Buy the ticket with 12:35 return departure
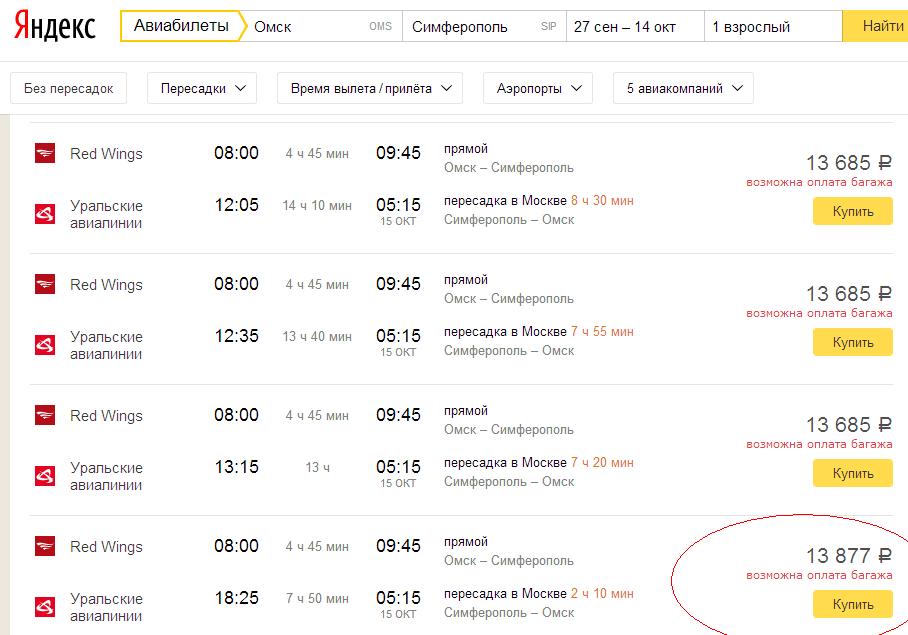The height and width of the screenshot is (635, 908). click(x=852, y=342)
